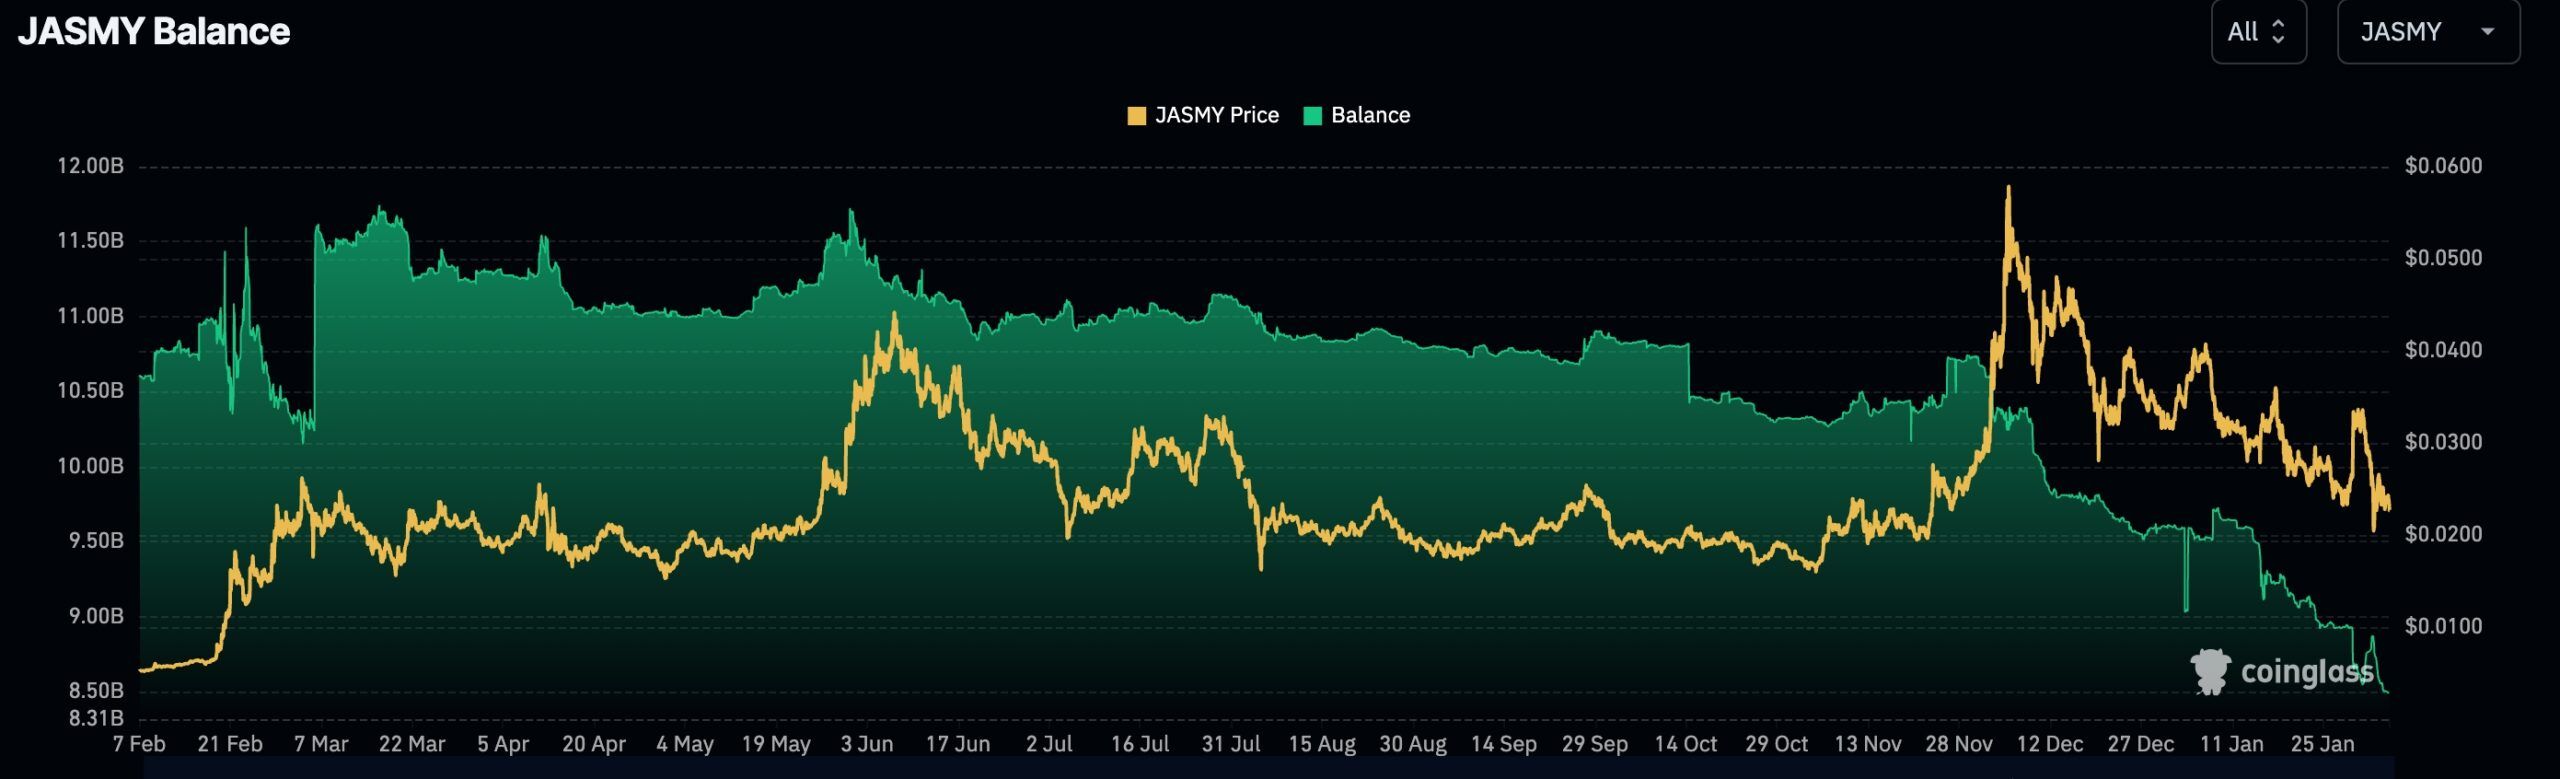2560x779 pixels.
Task: Click the 27 Dec date label
Action: click(2141, 744)
